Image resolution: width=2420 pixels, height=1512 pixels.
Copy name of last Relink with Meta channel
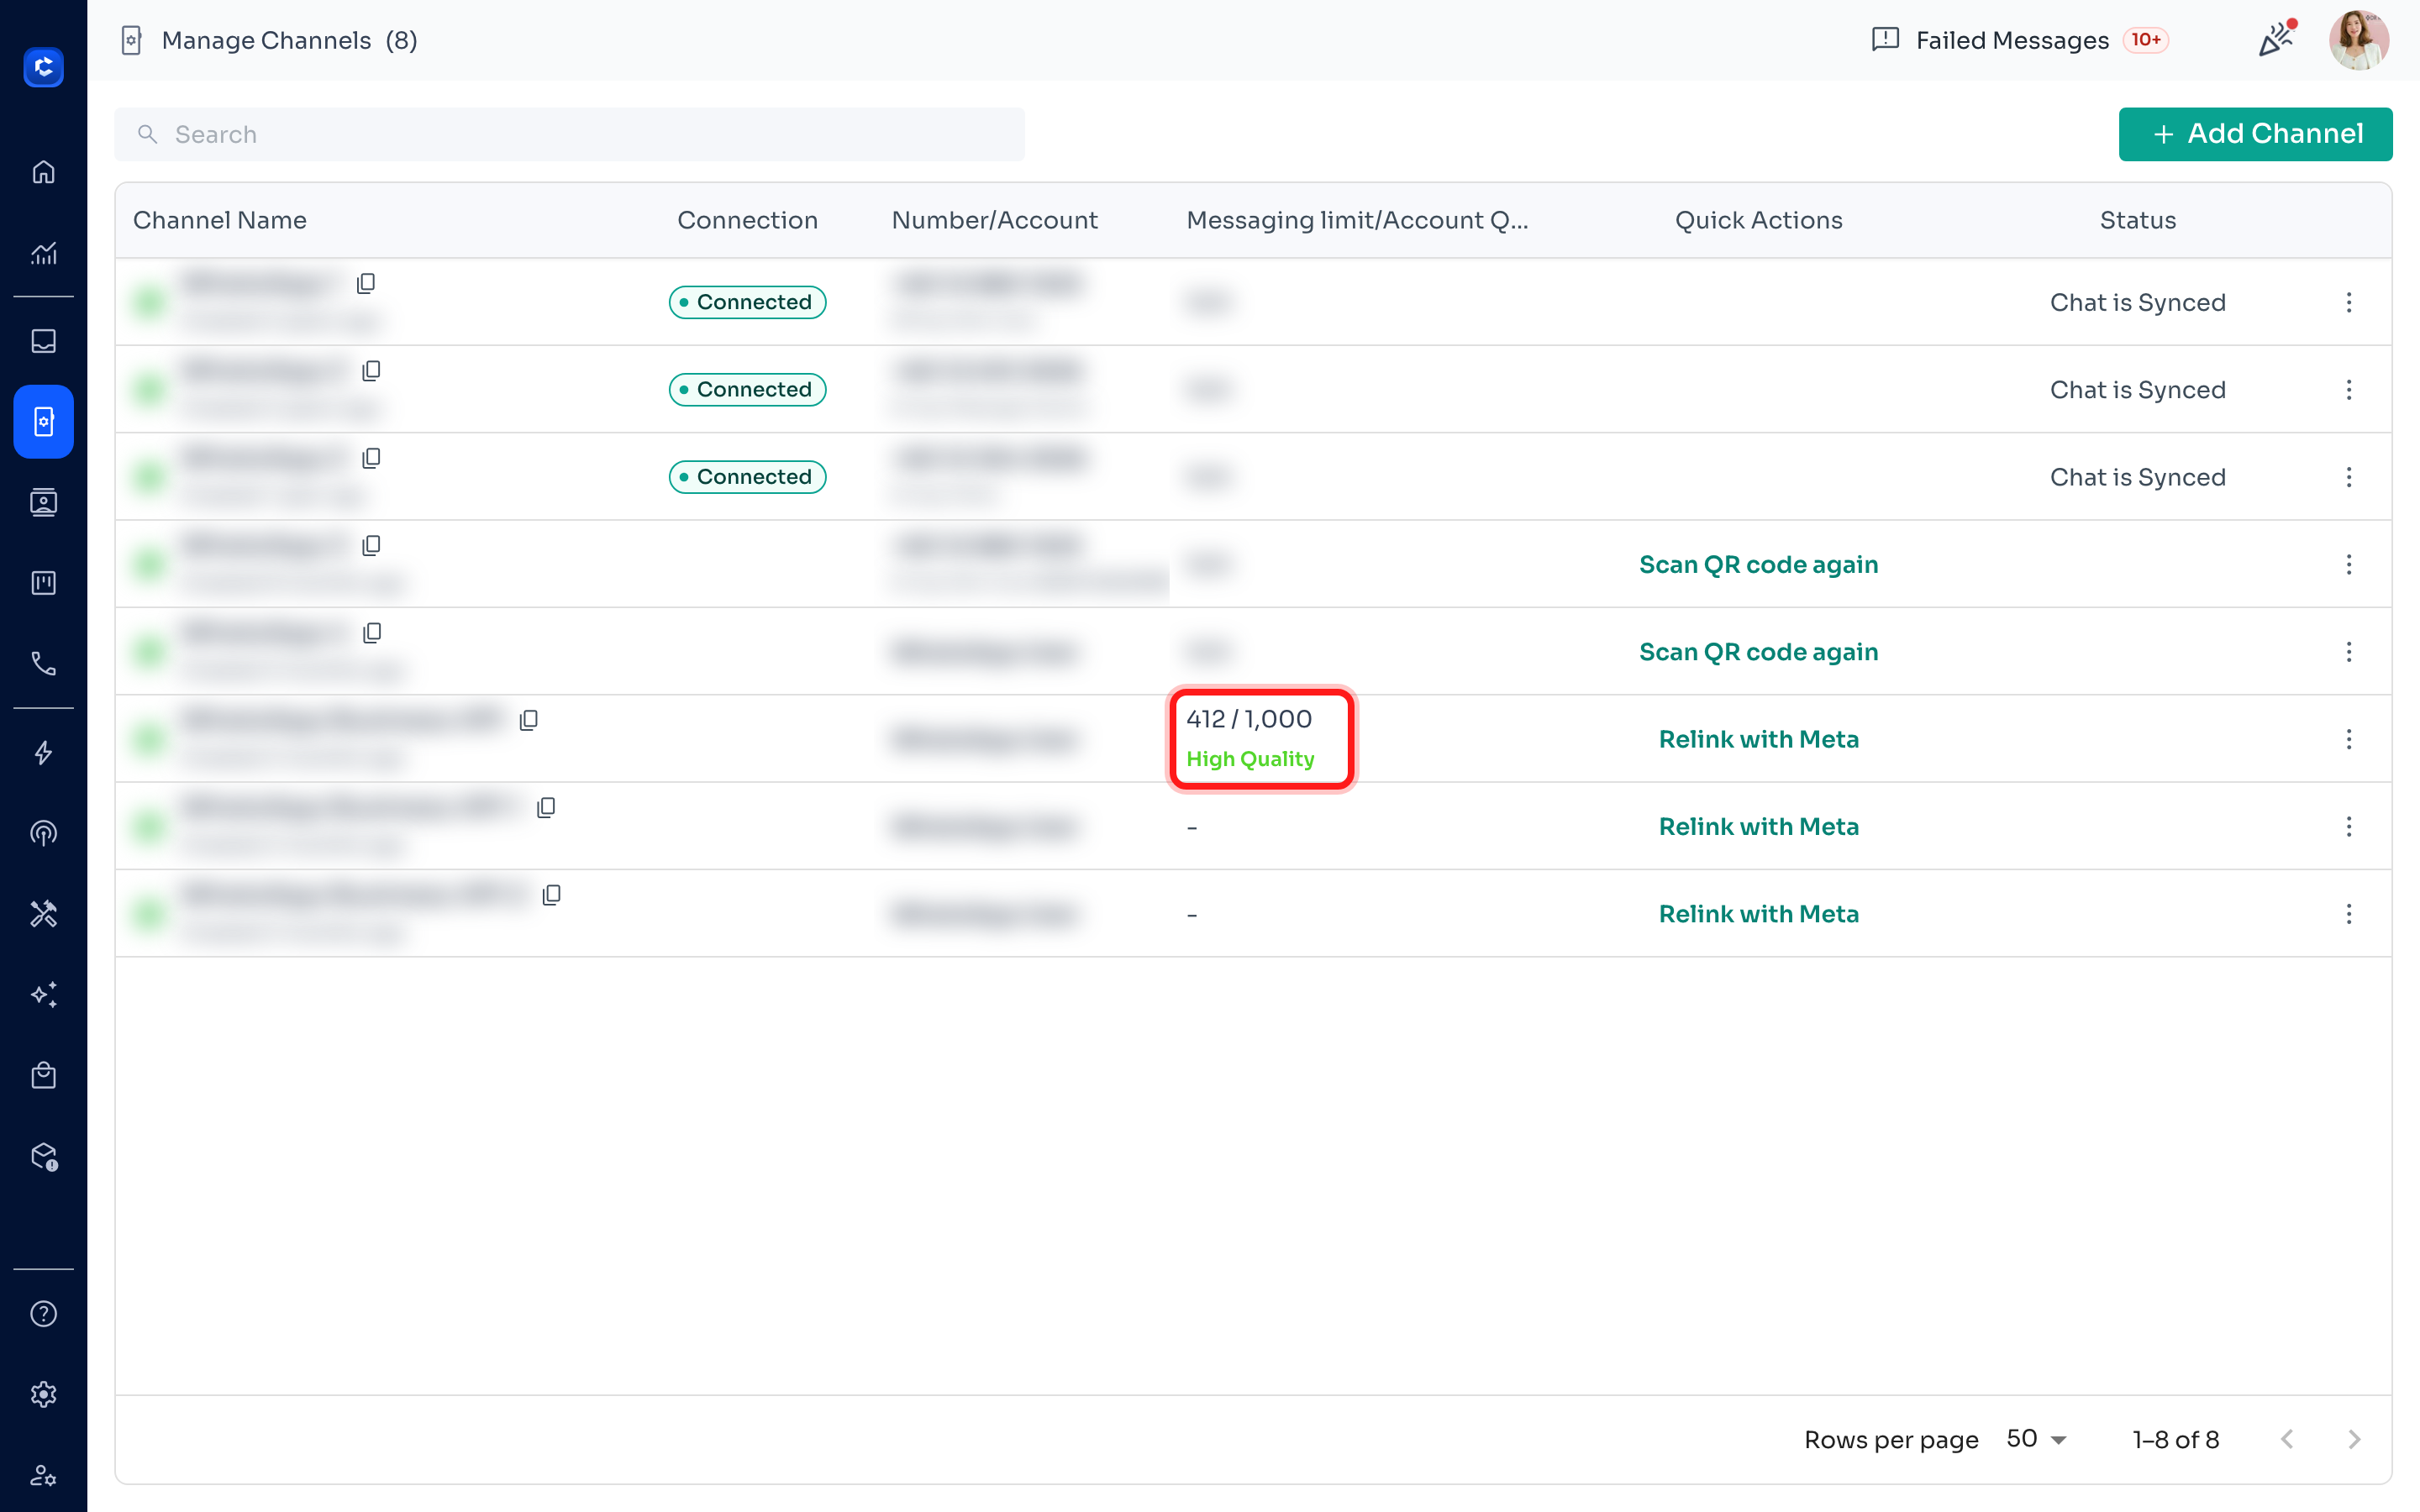coord(551,895)
